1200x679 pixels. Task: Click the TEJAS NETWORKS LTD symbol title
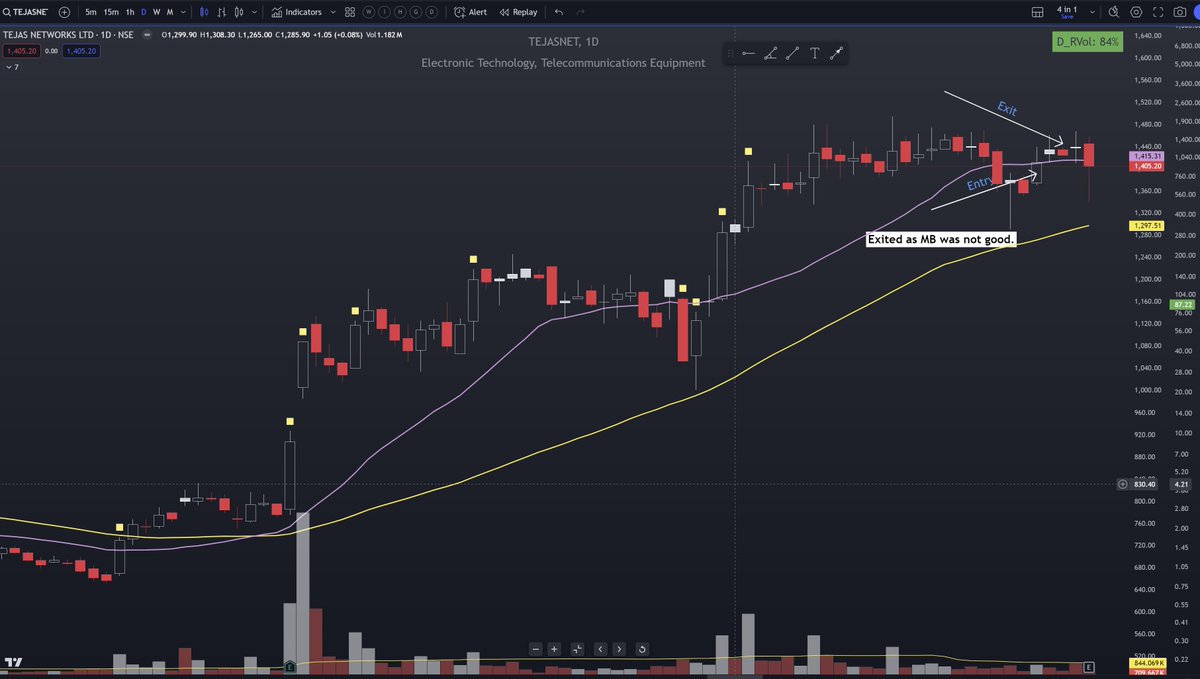tap(67, 35)
